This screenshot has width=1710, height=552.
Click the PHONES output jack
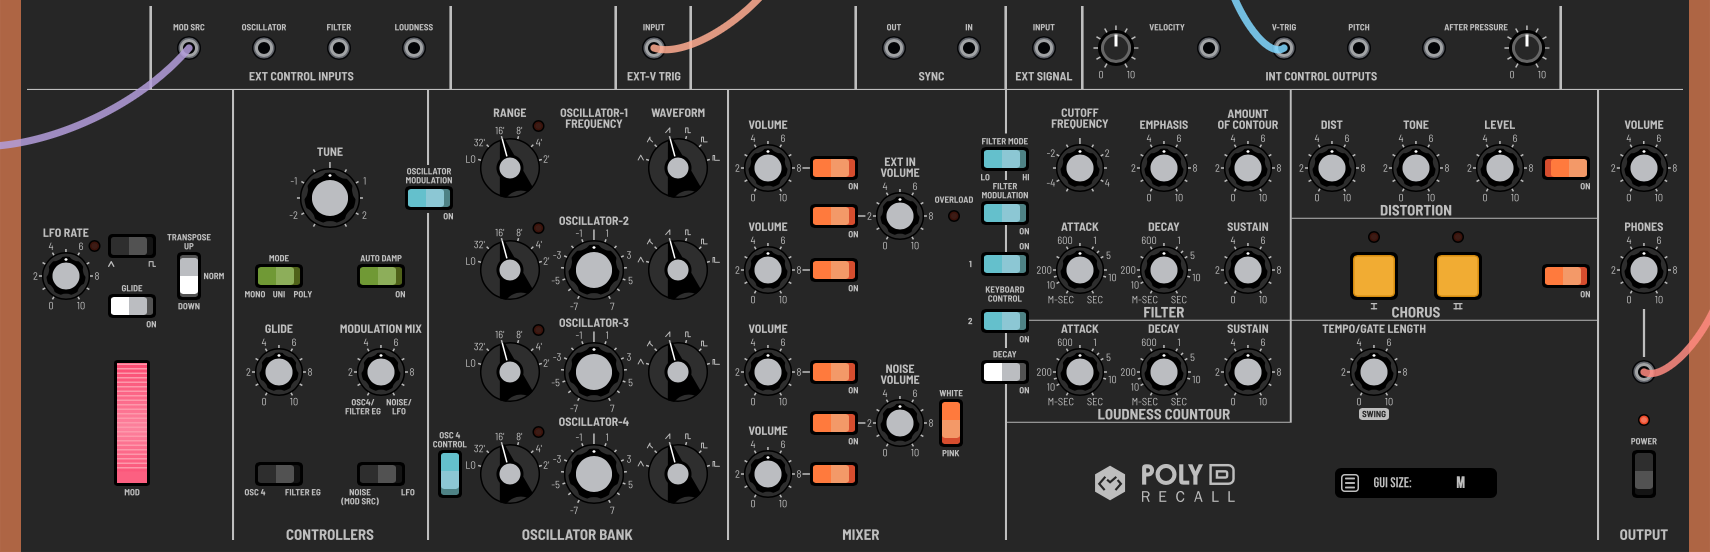click(1643, 372)
